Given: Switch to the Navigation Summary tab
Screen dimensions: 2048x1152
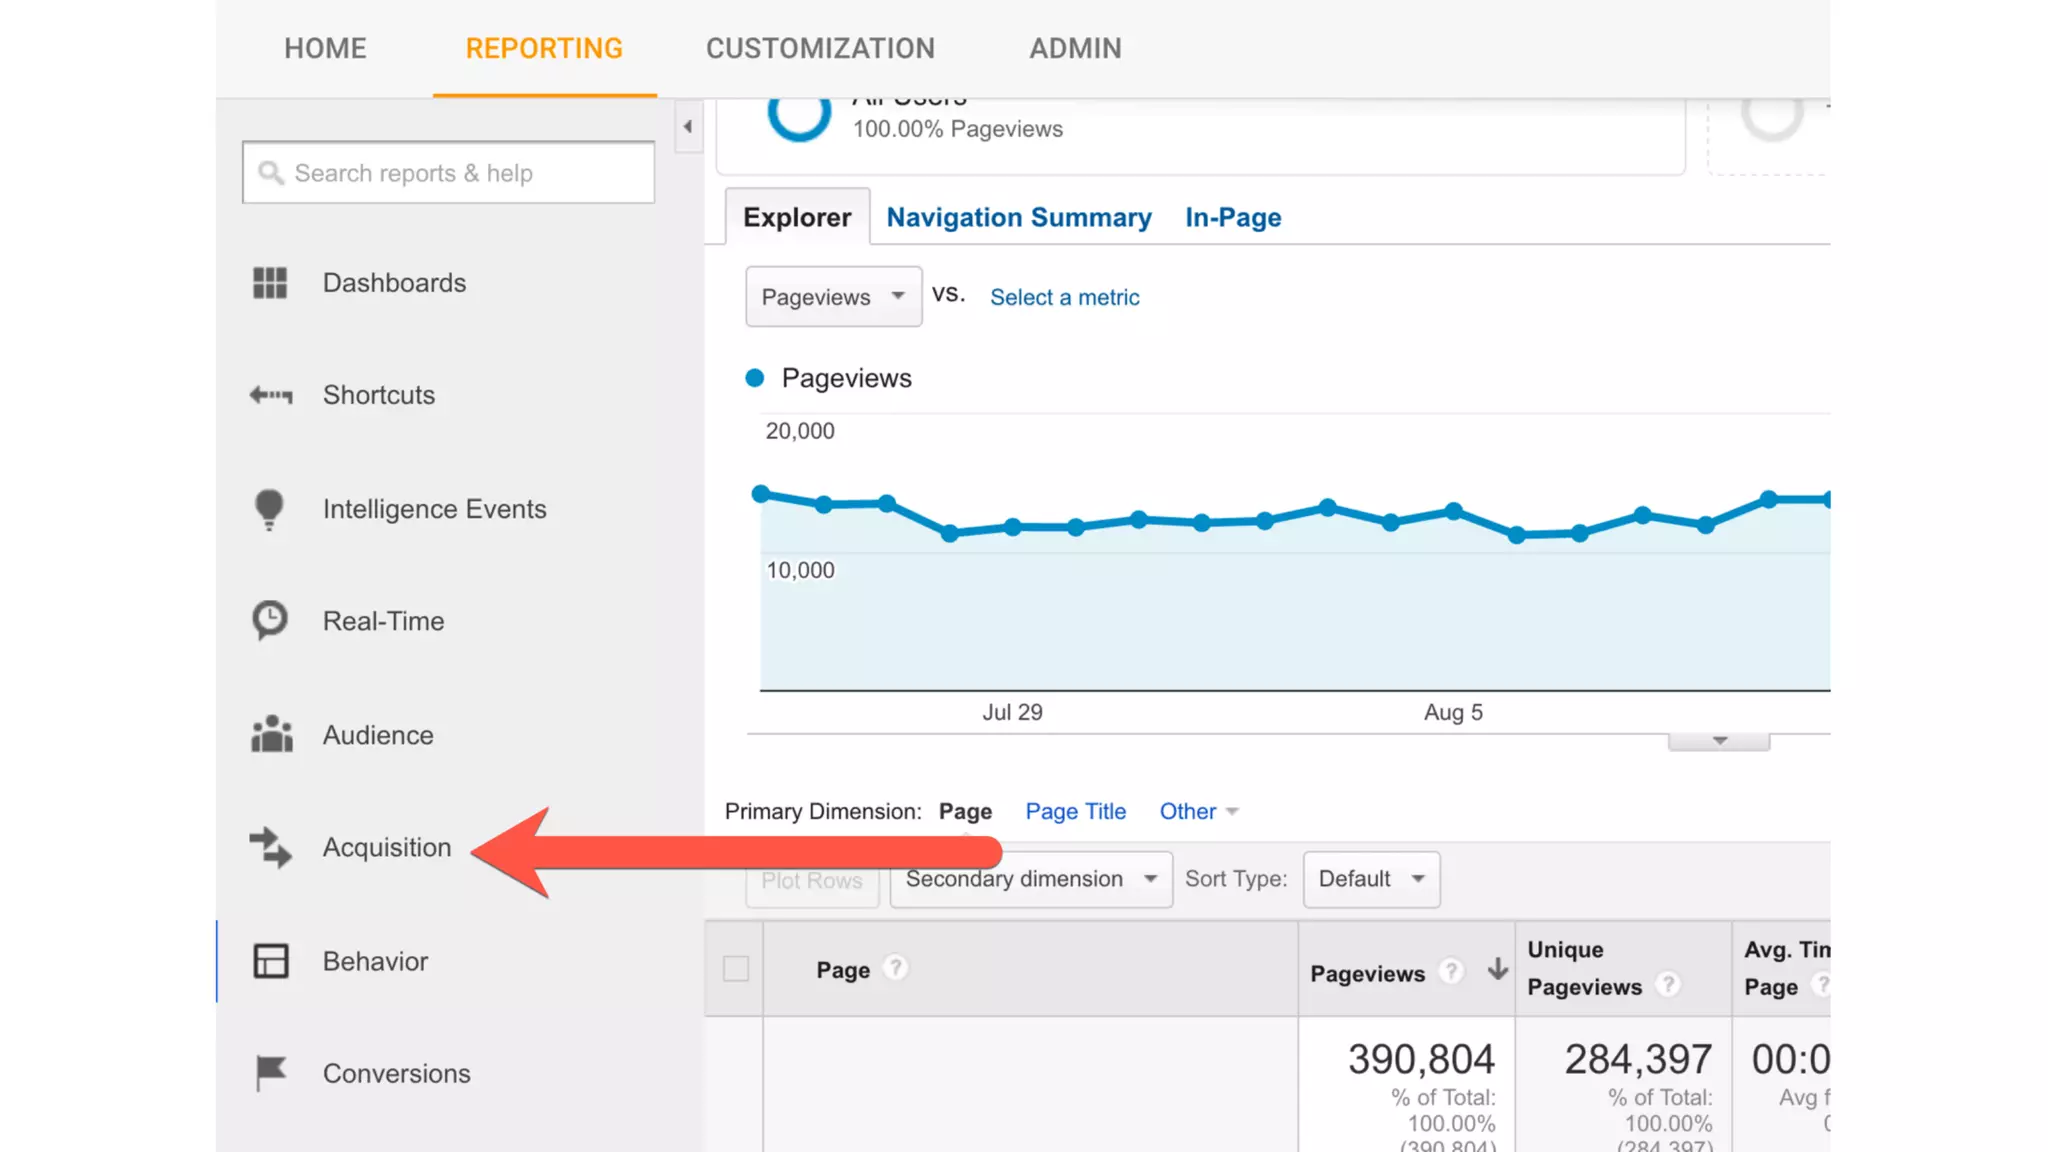Looking at the screenshot, I should coord(1018,217).
